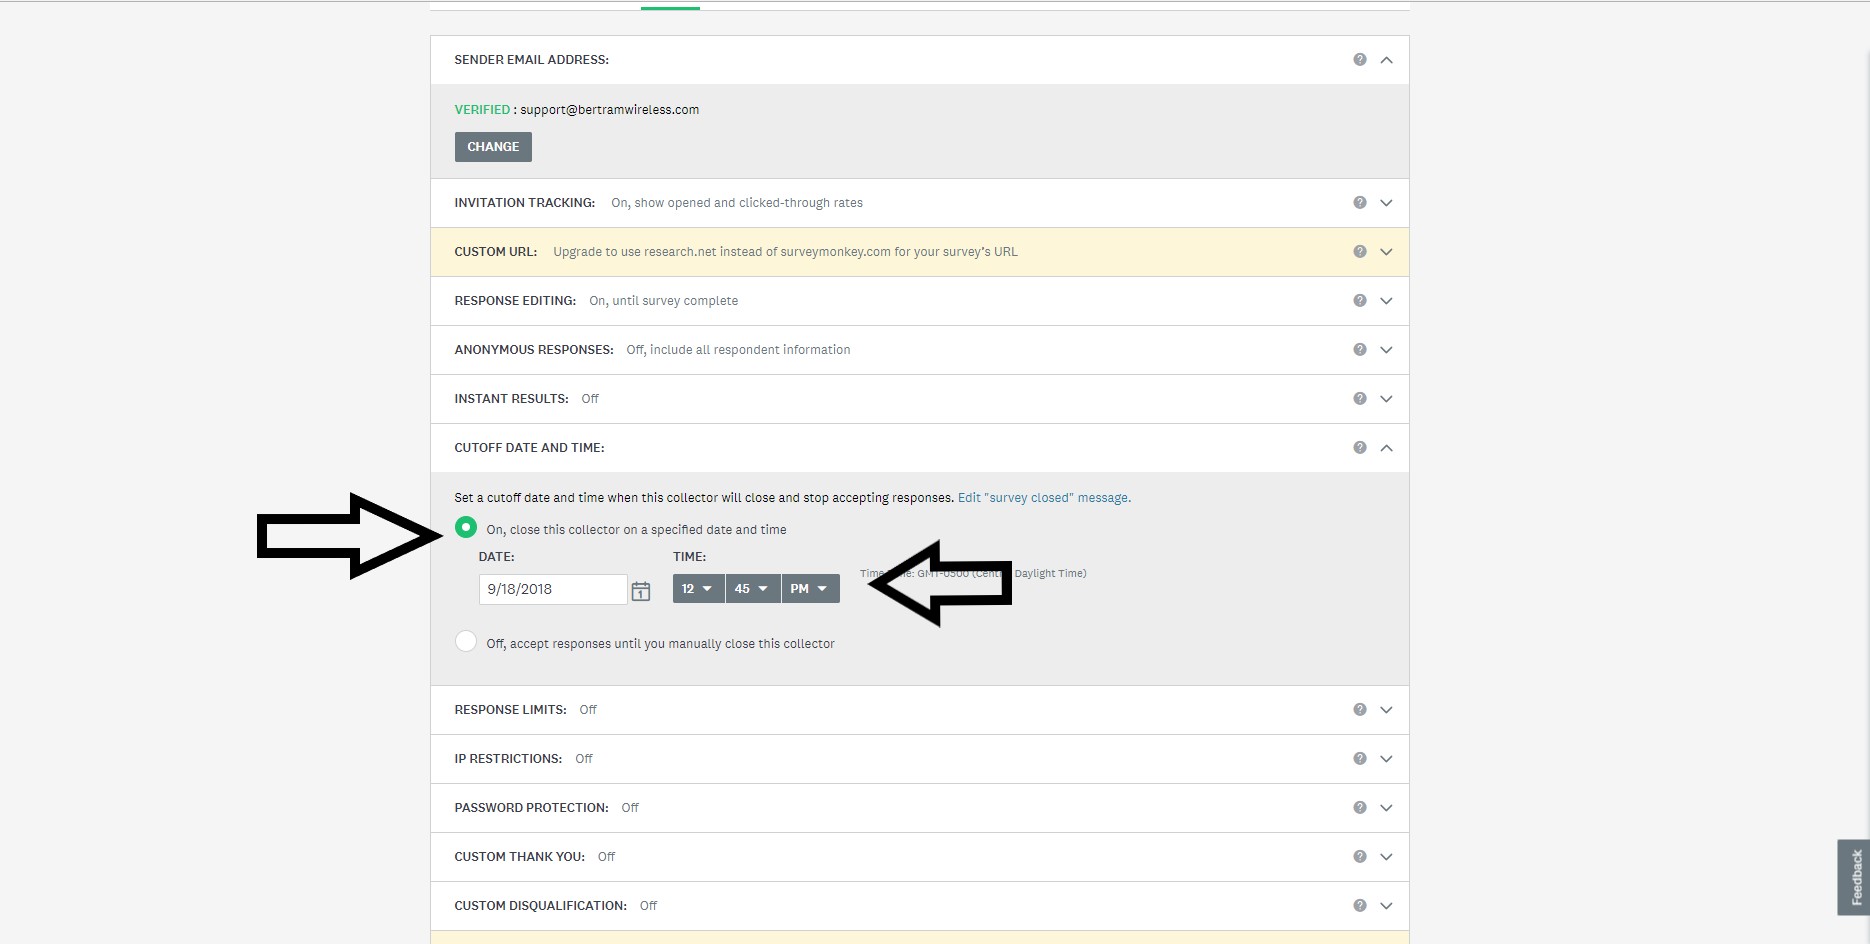
Task: Open the calendar date picker icon
Action: pyautogui.click(x=641, y=591)
